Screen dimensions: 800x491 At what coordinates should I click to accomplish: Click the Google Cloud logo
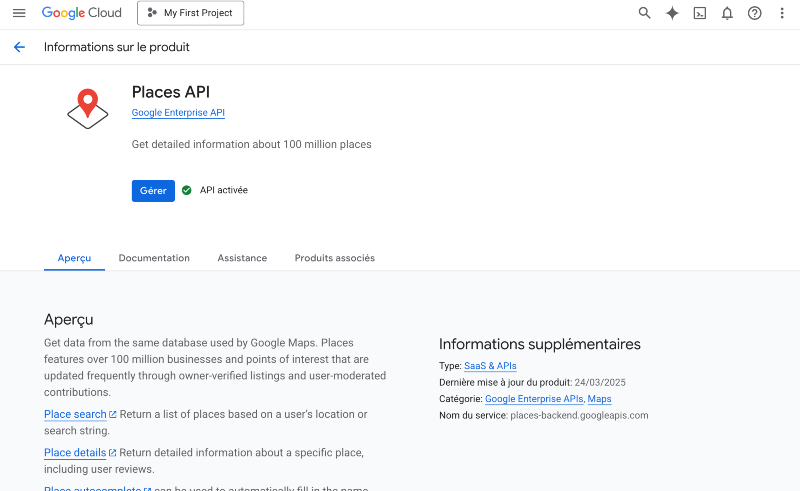click(81, 13)
